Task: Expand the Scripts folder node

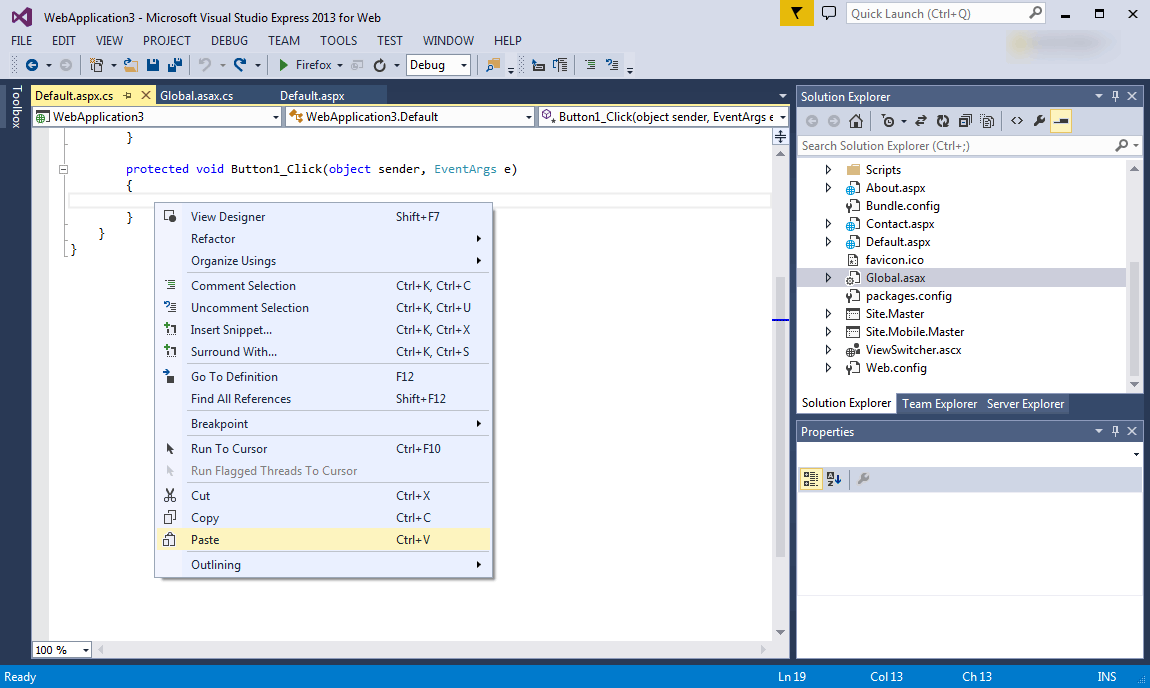Action: click(828, 169)
